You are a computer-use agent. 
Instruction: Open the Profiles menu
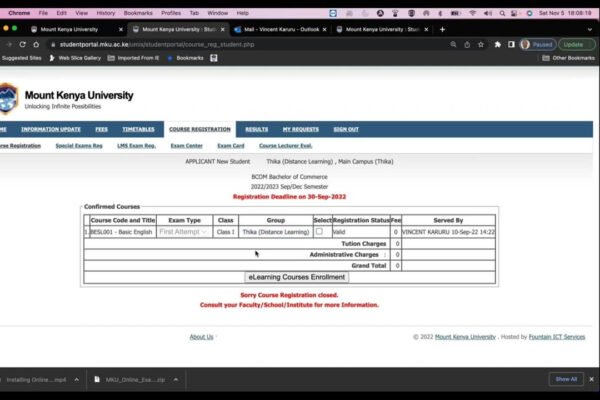click(171, 13)
